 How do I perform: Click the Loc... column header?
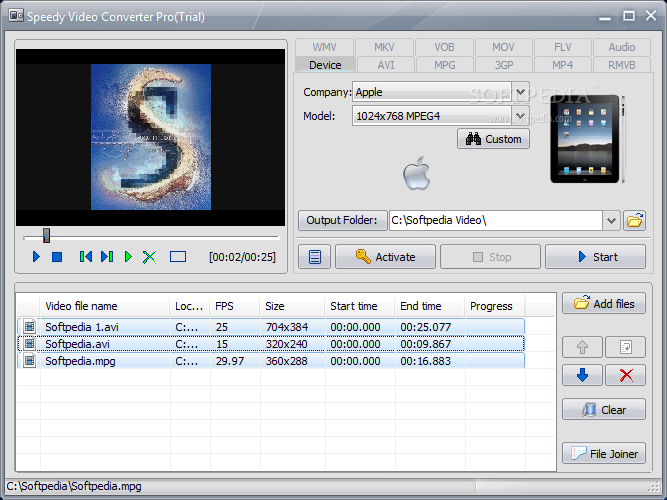190,306
